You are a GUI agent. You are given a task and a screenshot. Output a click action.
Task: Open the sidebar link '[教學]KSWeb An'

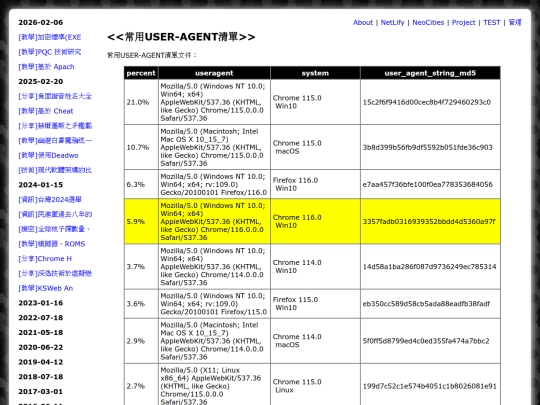coord(45,288)
